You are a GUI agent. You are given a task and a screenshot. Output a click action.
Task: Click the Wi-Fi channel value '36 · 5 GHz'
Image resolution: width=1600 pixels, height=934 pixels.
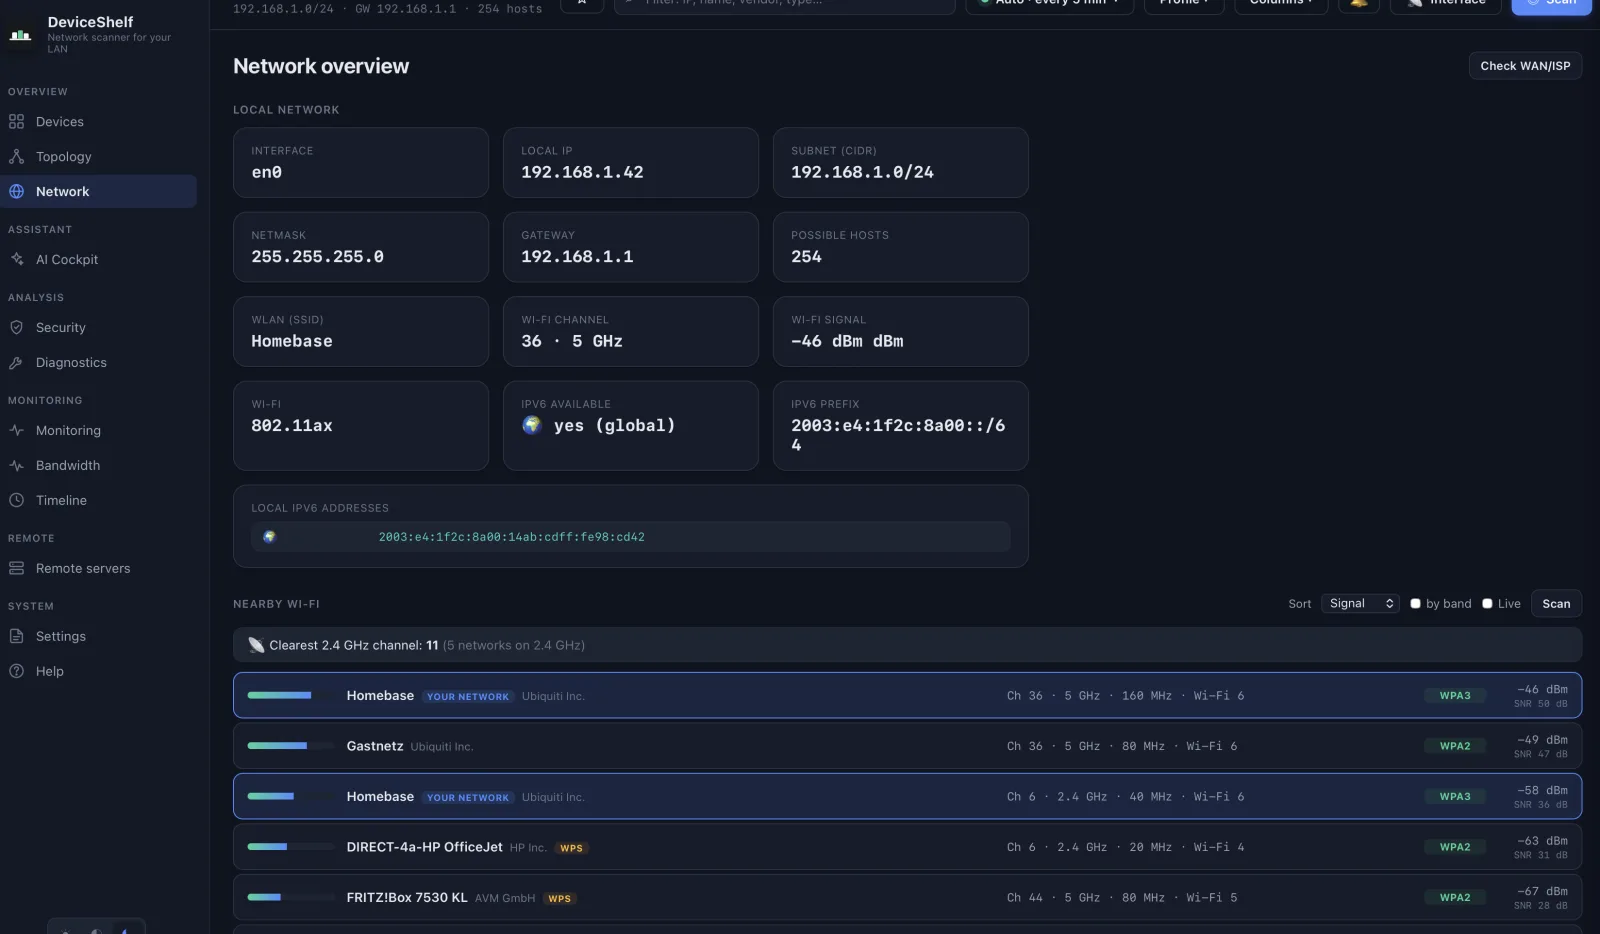point(572,342)
